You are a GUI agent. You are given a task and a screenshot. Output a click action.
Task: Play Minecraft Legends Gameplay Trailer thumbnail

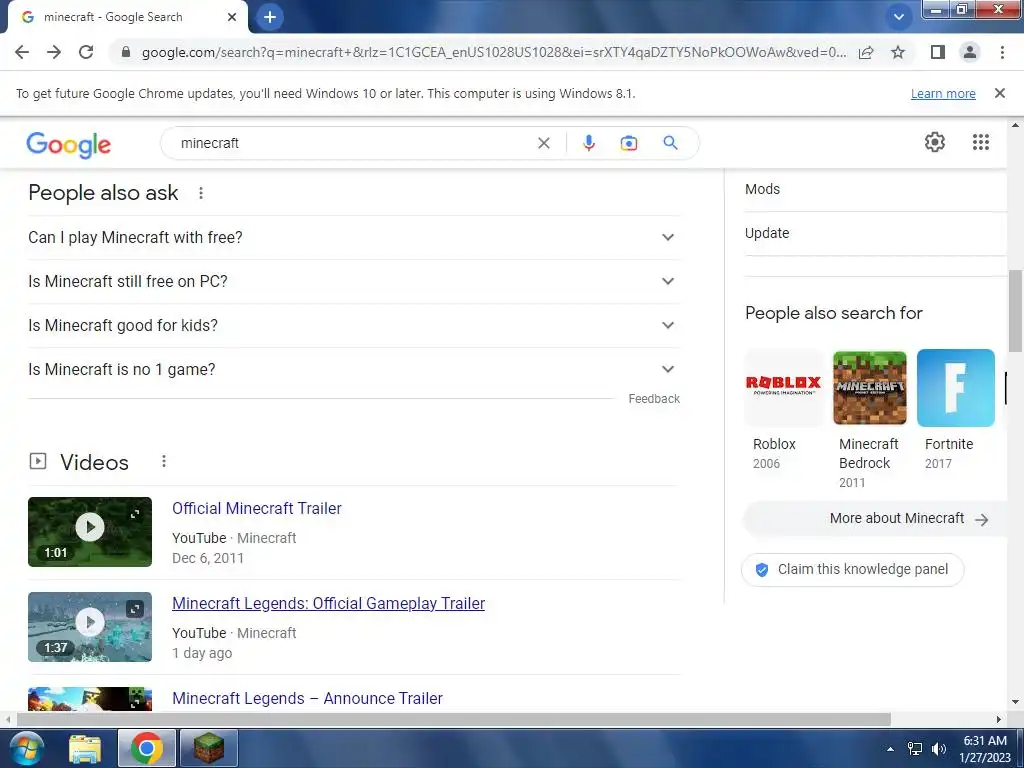pos(90,627)
